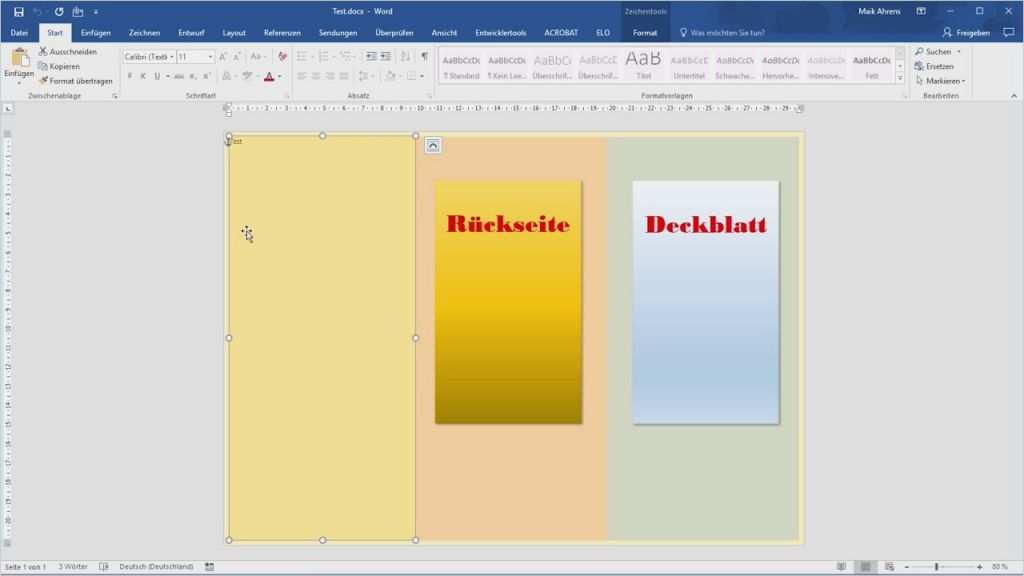Toggle paragraph marks display
The image size is (1024, 576).
coord(424,55)
